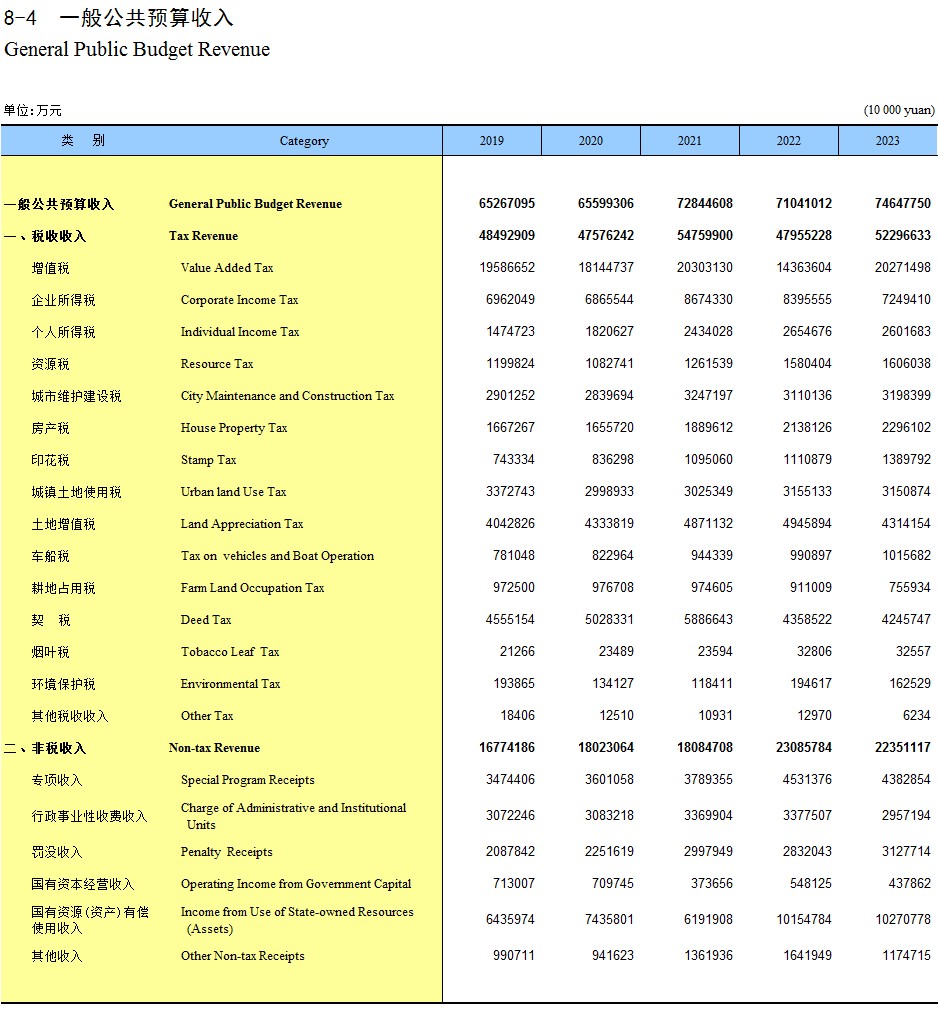Select the 'Urban land Use Tax' label
The width and height of the screenshot is (938, 1036).
point(233,492)
